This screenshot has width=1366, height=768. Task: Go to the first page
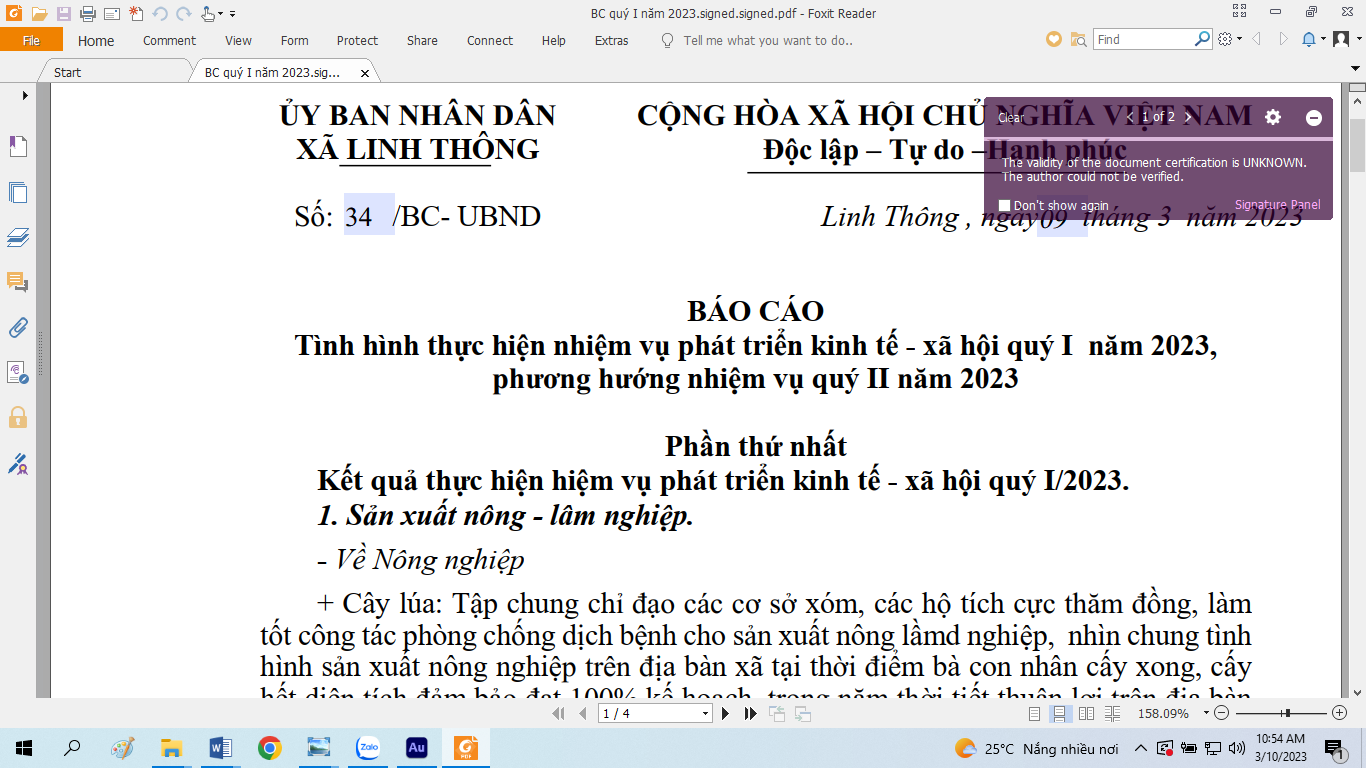pos(559,714)
